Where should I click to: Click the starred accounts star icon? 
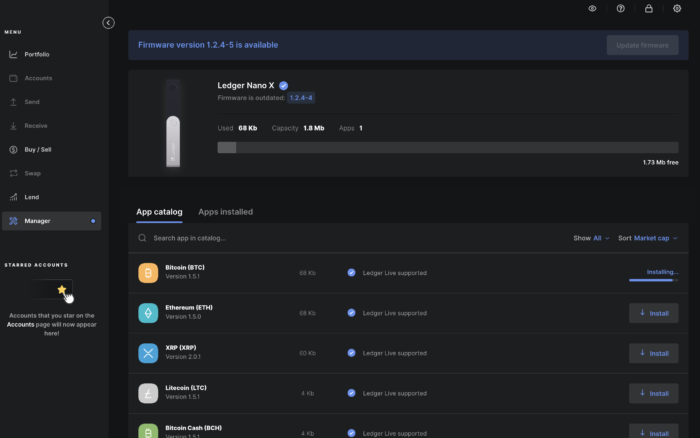[x=62, y=290]
